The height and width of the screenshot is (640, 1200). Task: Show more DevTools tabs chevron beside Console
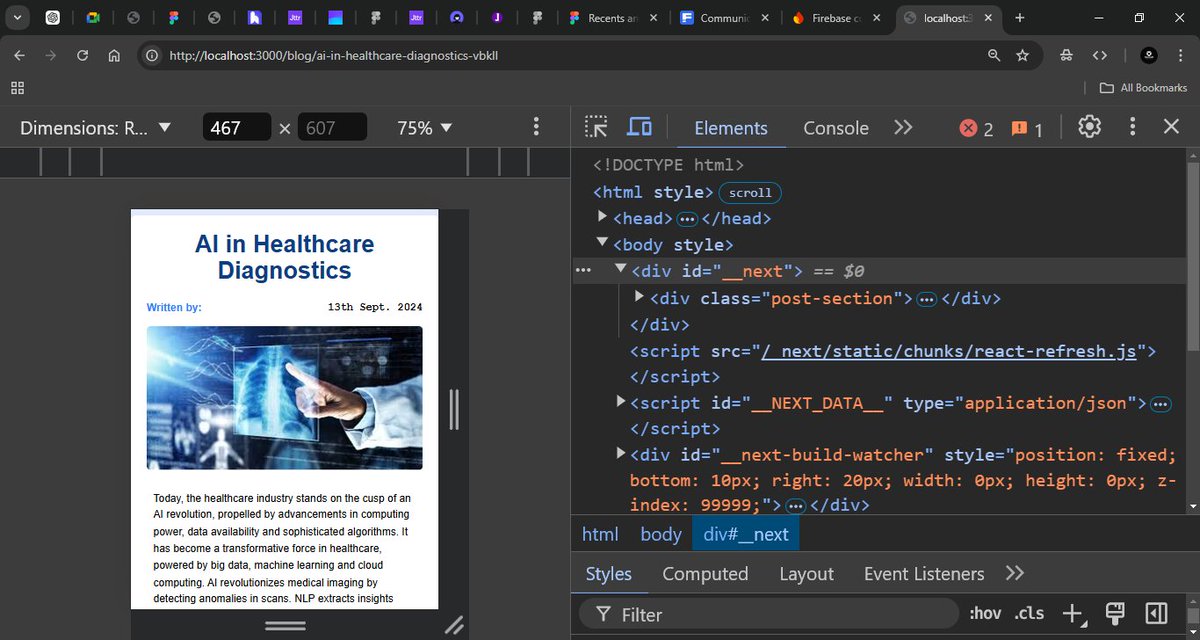click(x=903, y=127)
